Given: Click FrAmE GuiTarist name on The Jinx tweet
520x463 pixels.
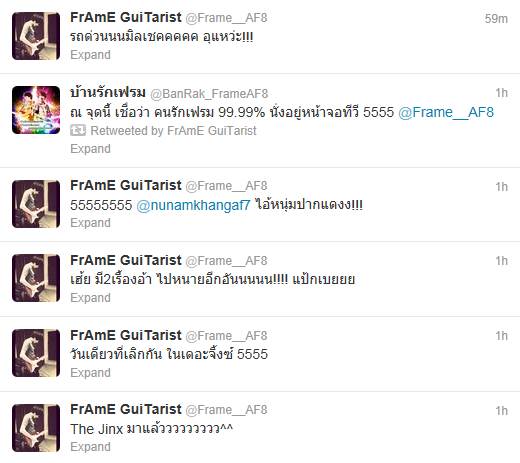Looking at the screenshot, I should (126, 409).
